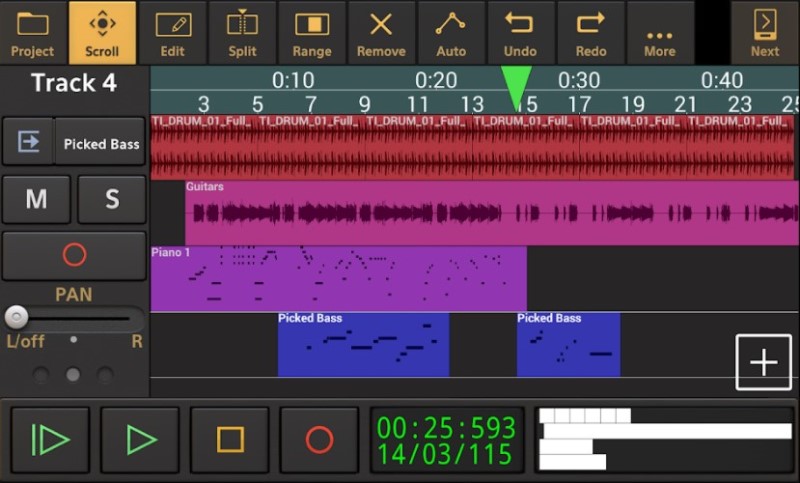Choose the Split tool
Image resolution: width=800 pixels, height=483 pixels.
pos(242,33)
